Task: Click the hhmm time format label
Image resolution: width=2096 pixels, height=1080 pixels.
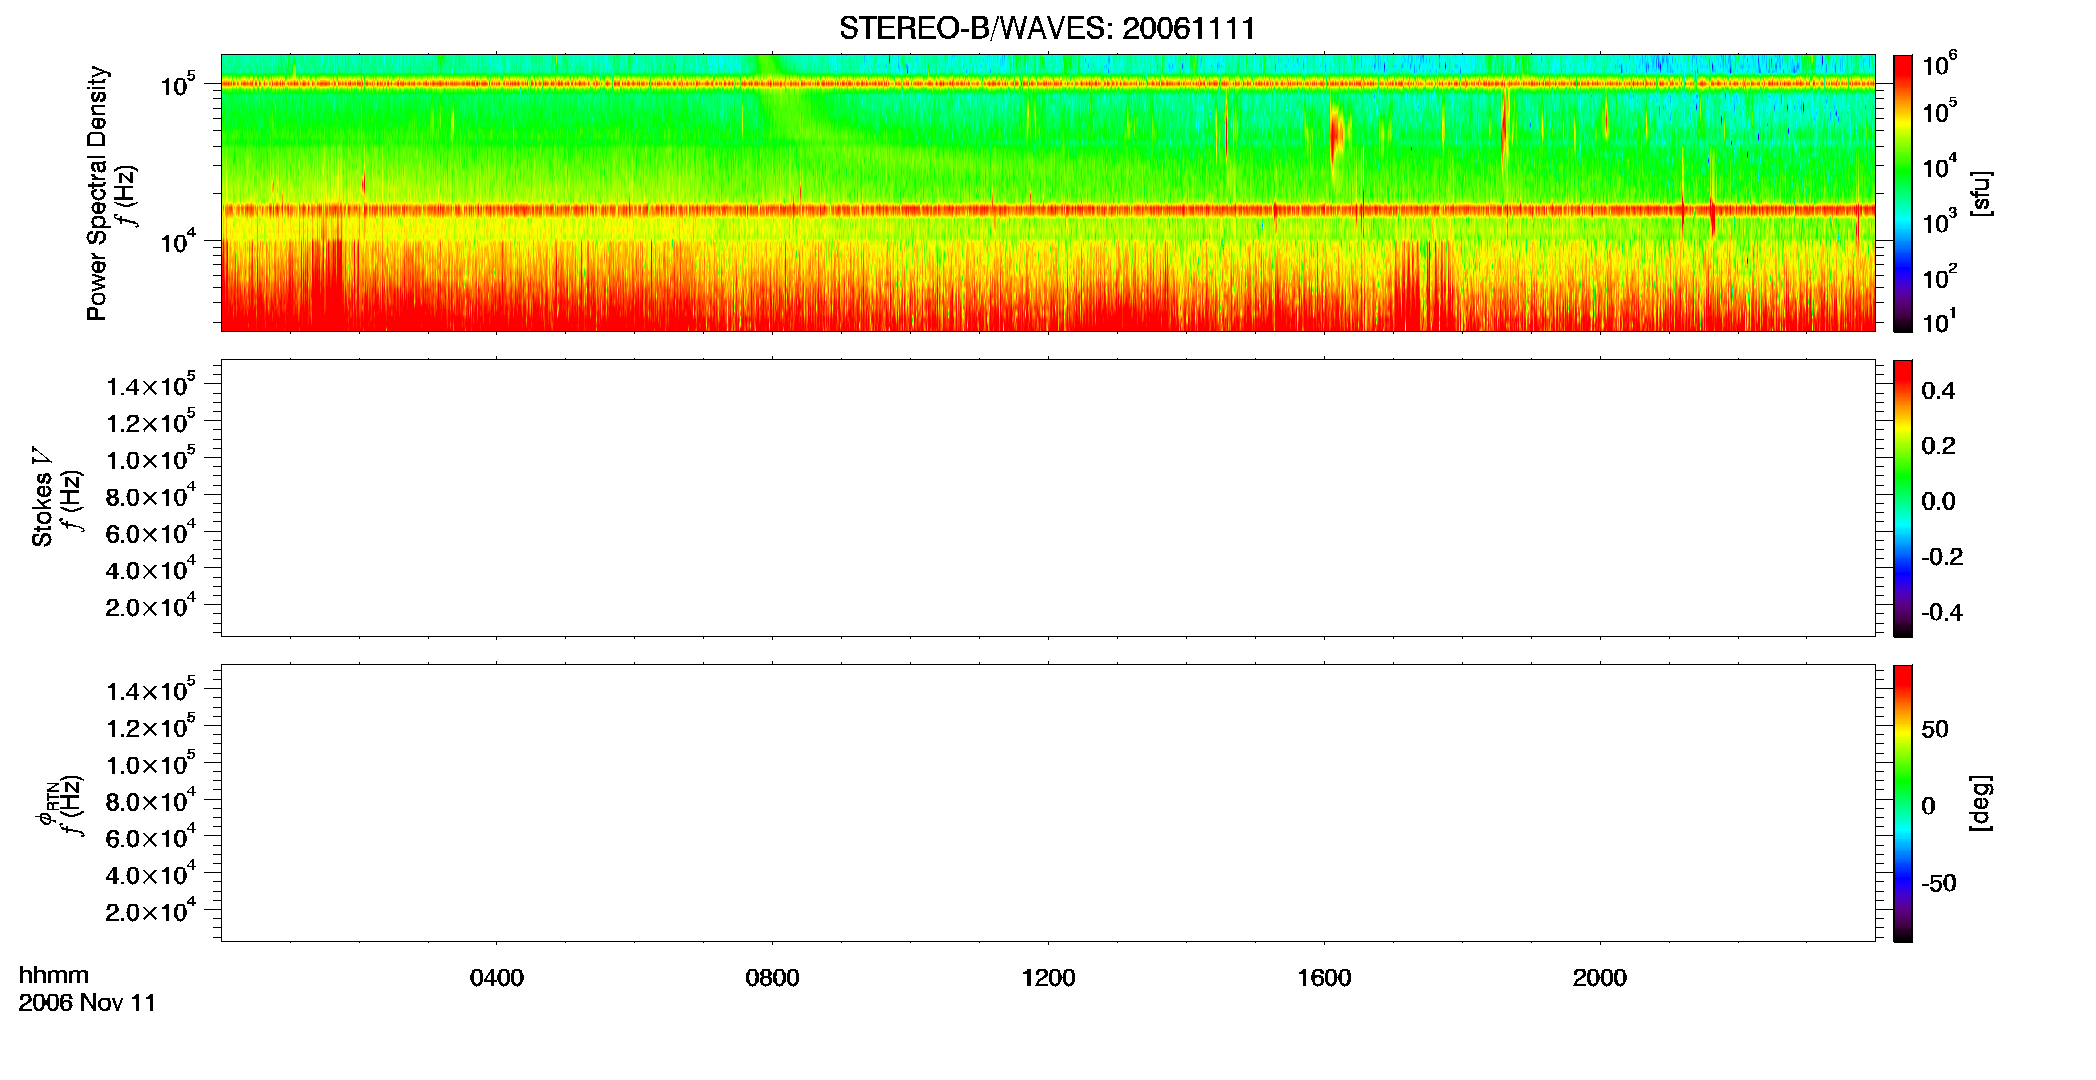Action: tap(54, 976)
